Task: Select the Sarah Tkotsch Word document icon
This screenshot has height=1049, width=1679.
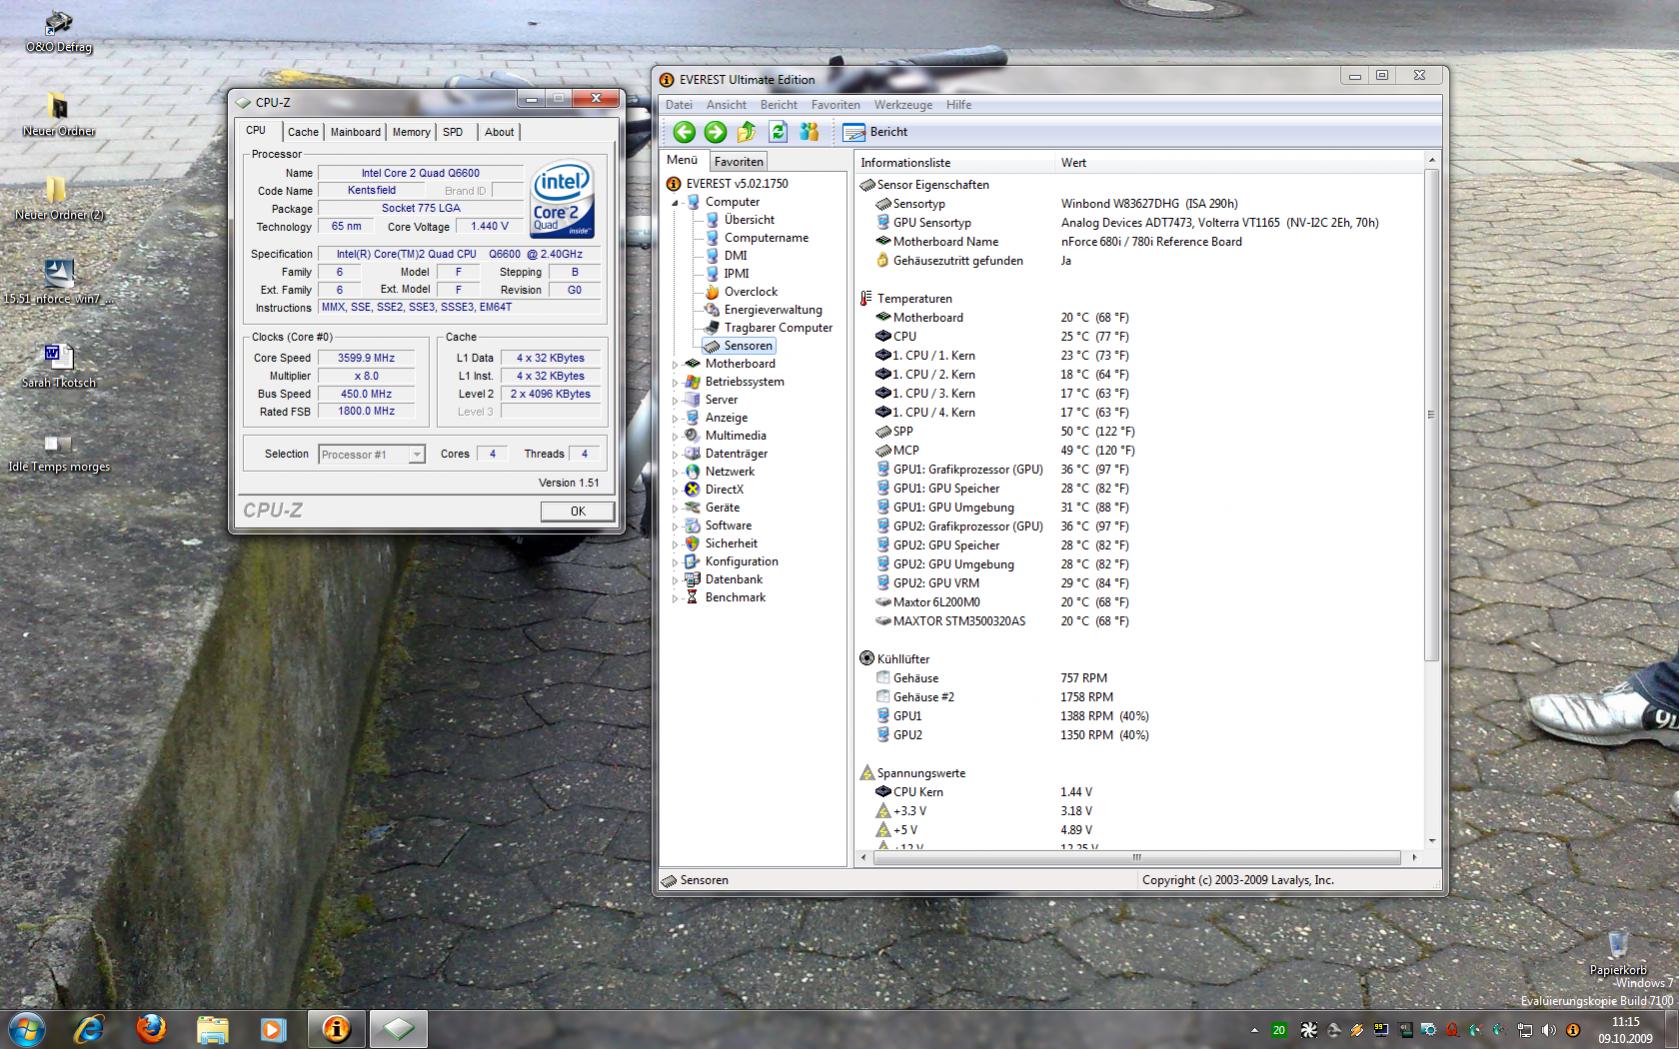Action: [59, 366]
